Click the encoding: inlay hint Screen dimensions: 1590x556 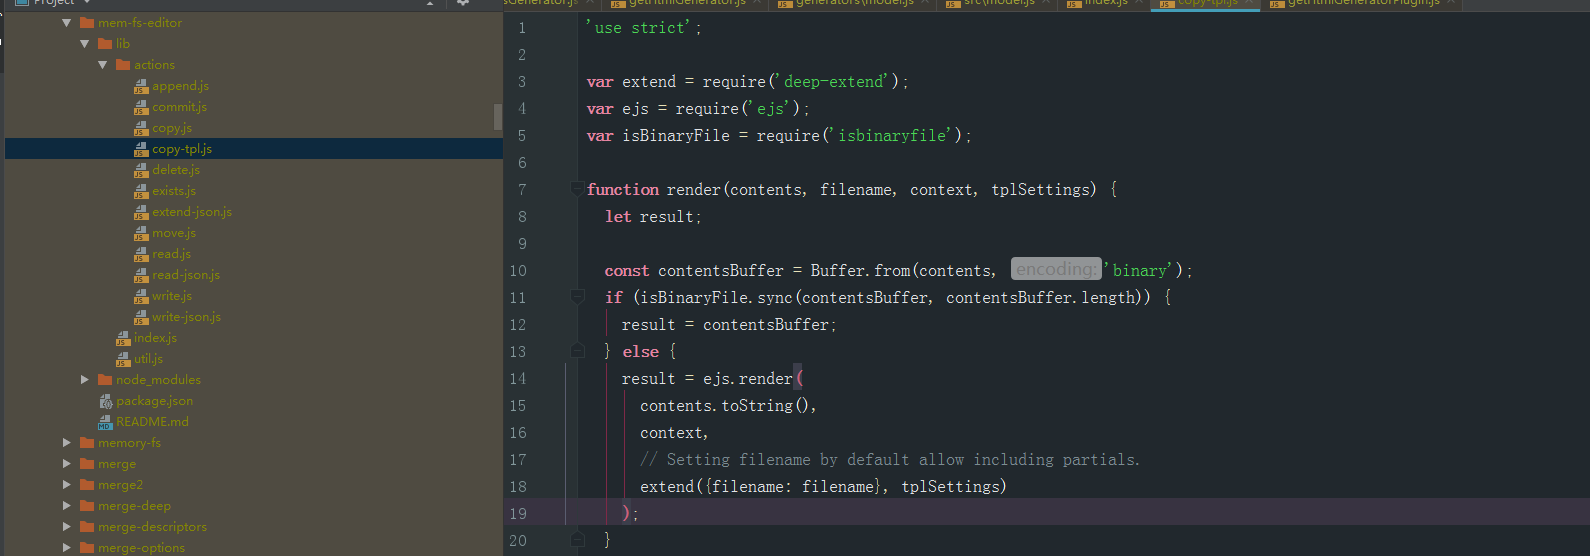1056,269
